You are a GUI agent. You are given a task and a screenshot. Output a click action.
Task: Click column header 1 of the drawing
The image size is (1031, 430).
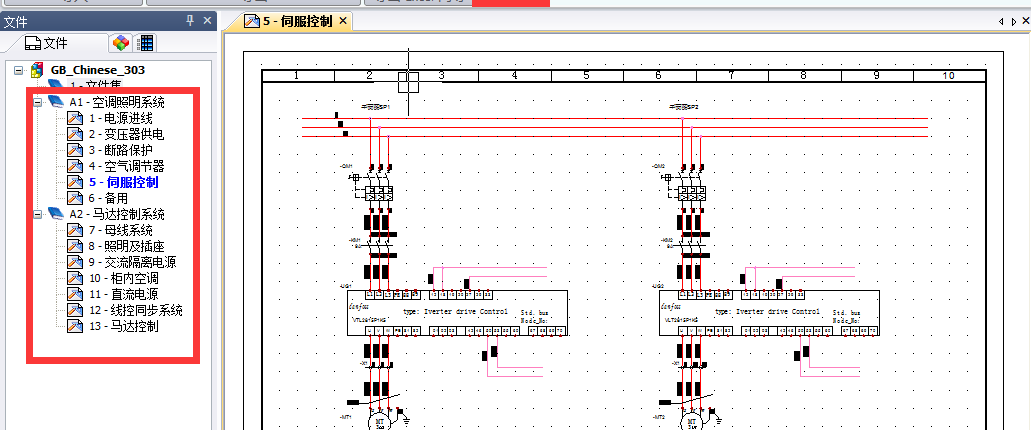(x=298, y=76)
